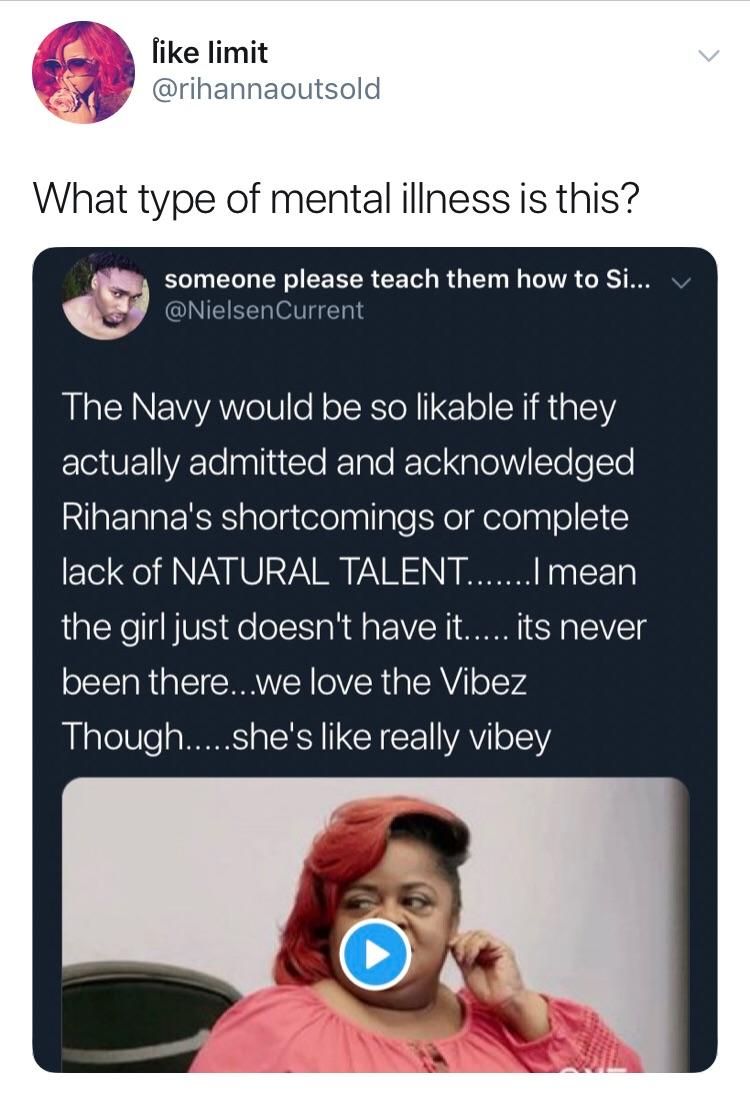The width and height of the screenshot is (750, 1095).
Task: Click the display name like limit
Action: click(x=209, y=53)
